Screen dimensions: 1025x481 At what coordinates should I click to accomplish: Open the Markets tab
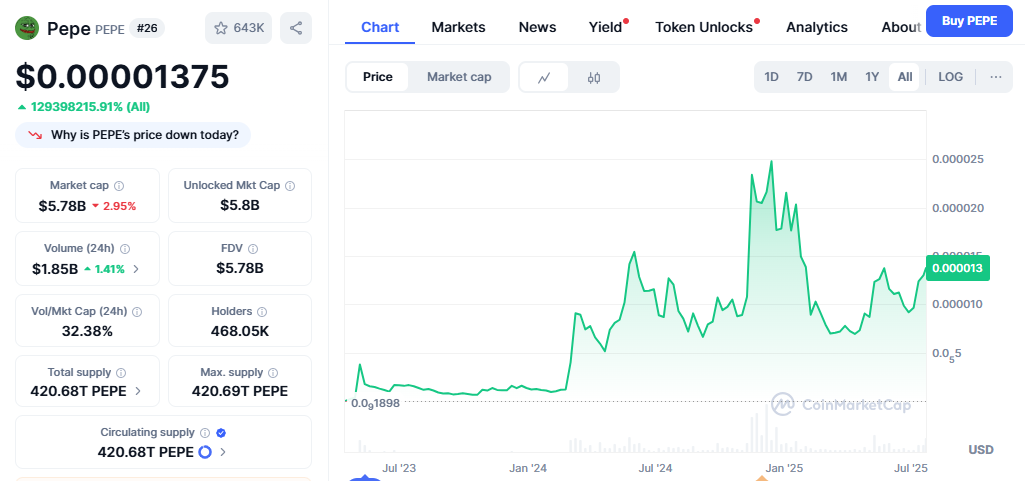click(458, 27)
